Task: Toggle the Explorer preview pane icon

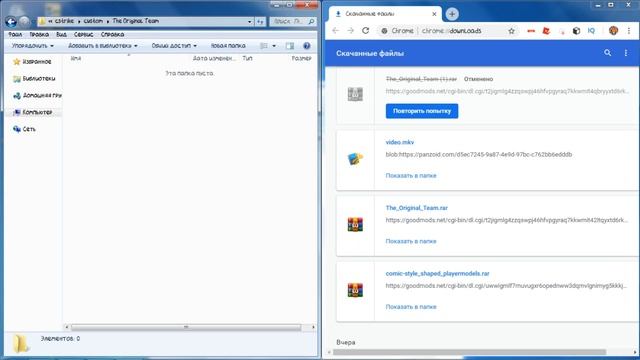Action: pyautogui.click(x=290, y=46)
